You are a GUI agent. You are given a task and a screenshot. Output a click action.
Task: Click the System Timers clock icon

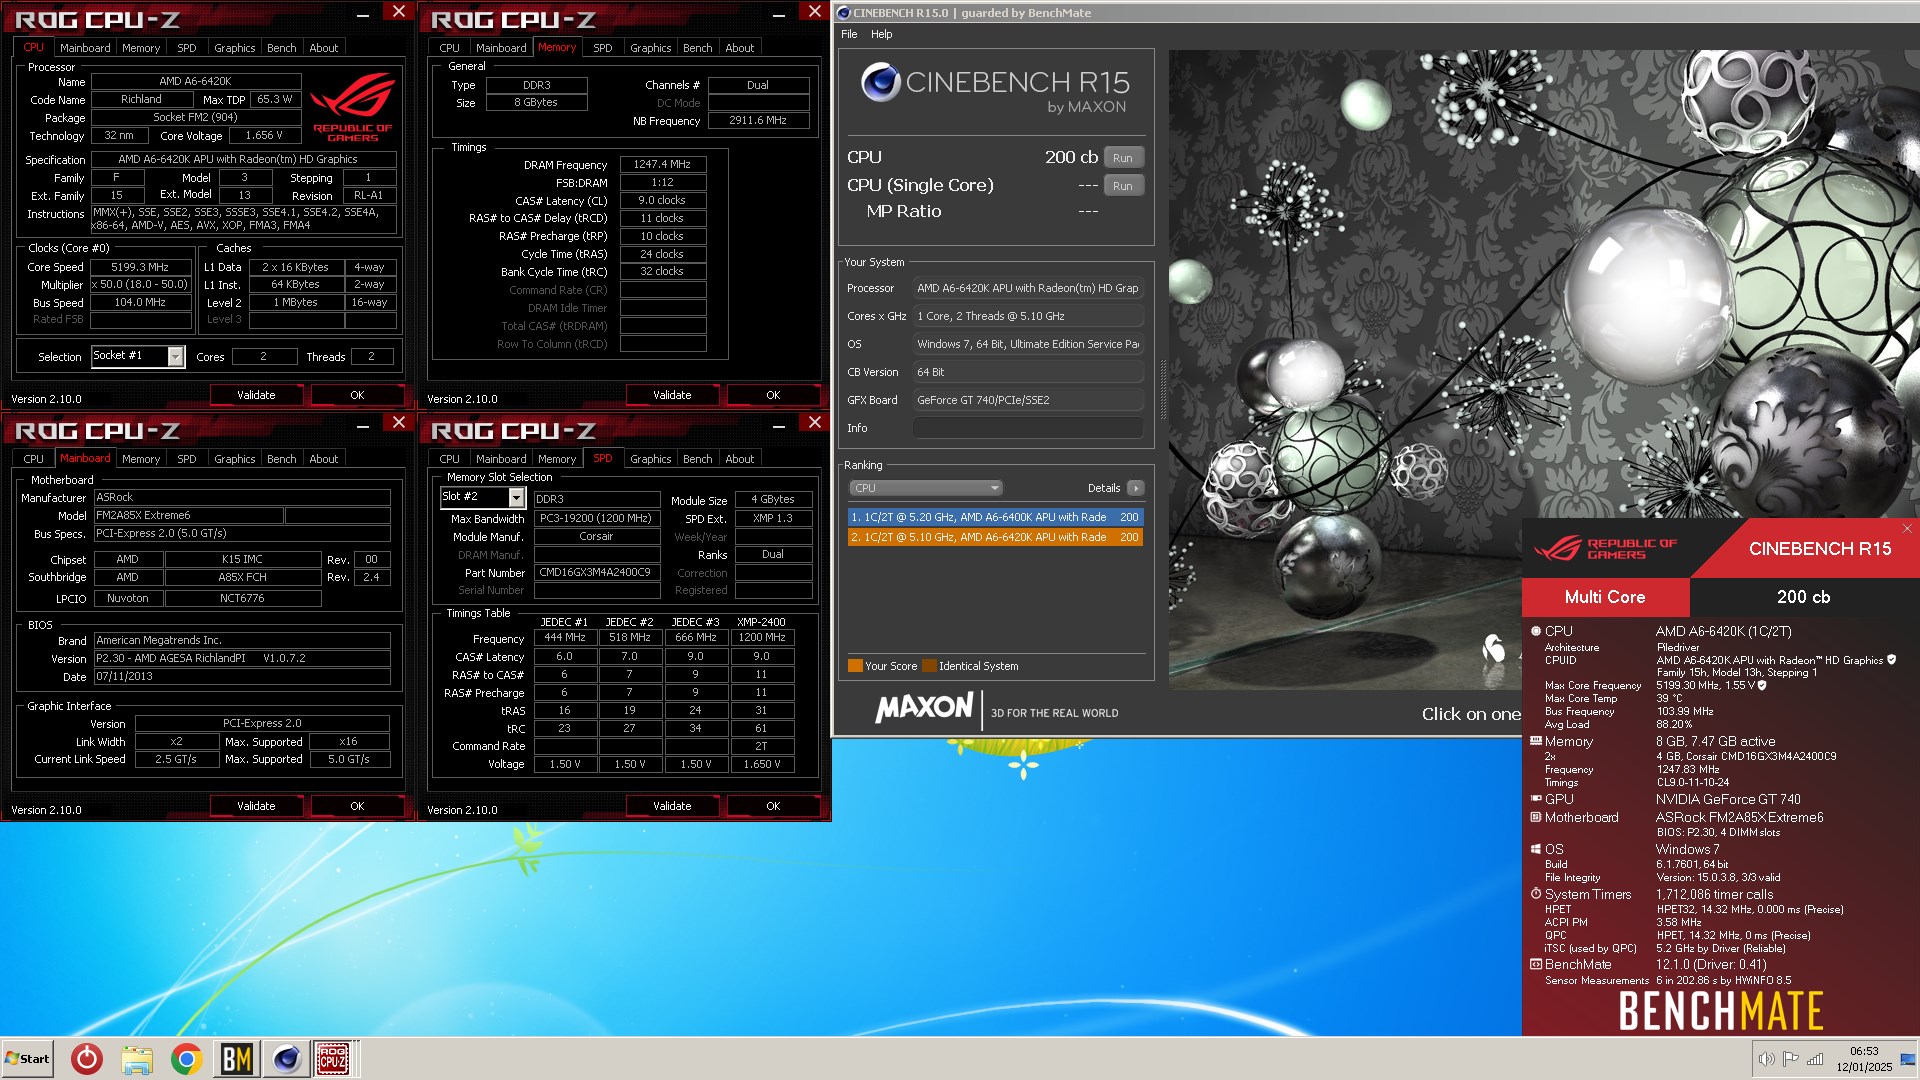pos(1536,894)
